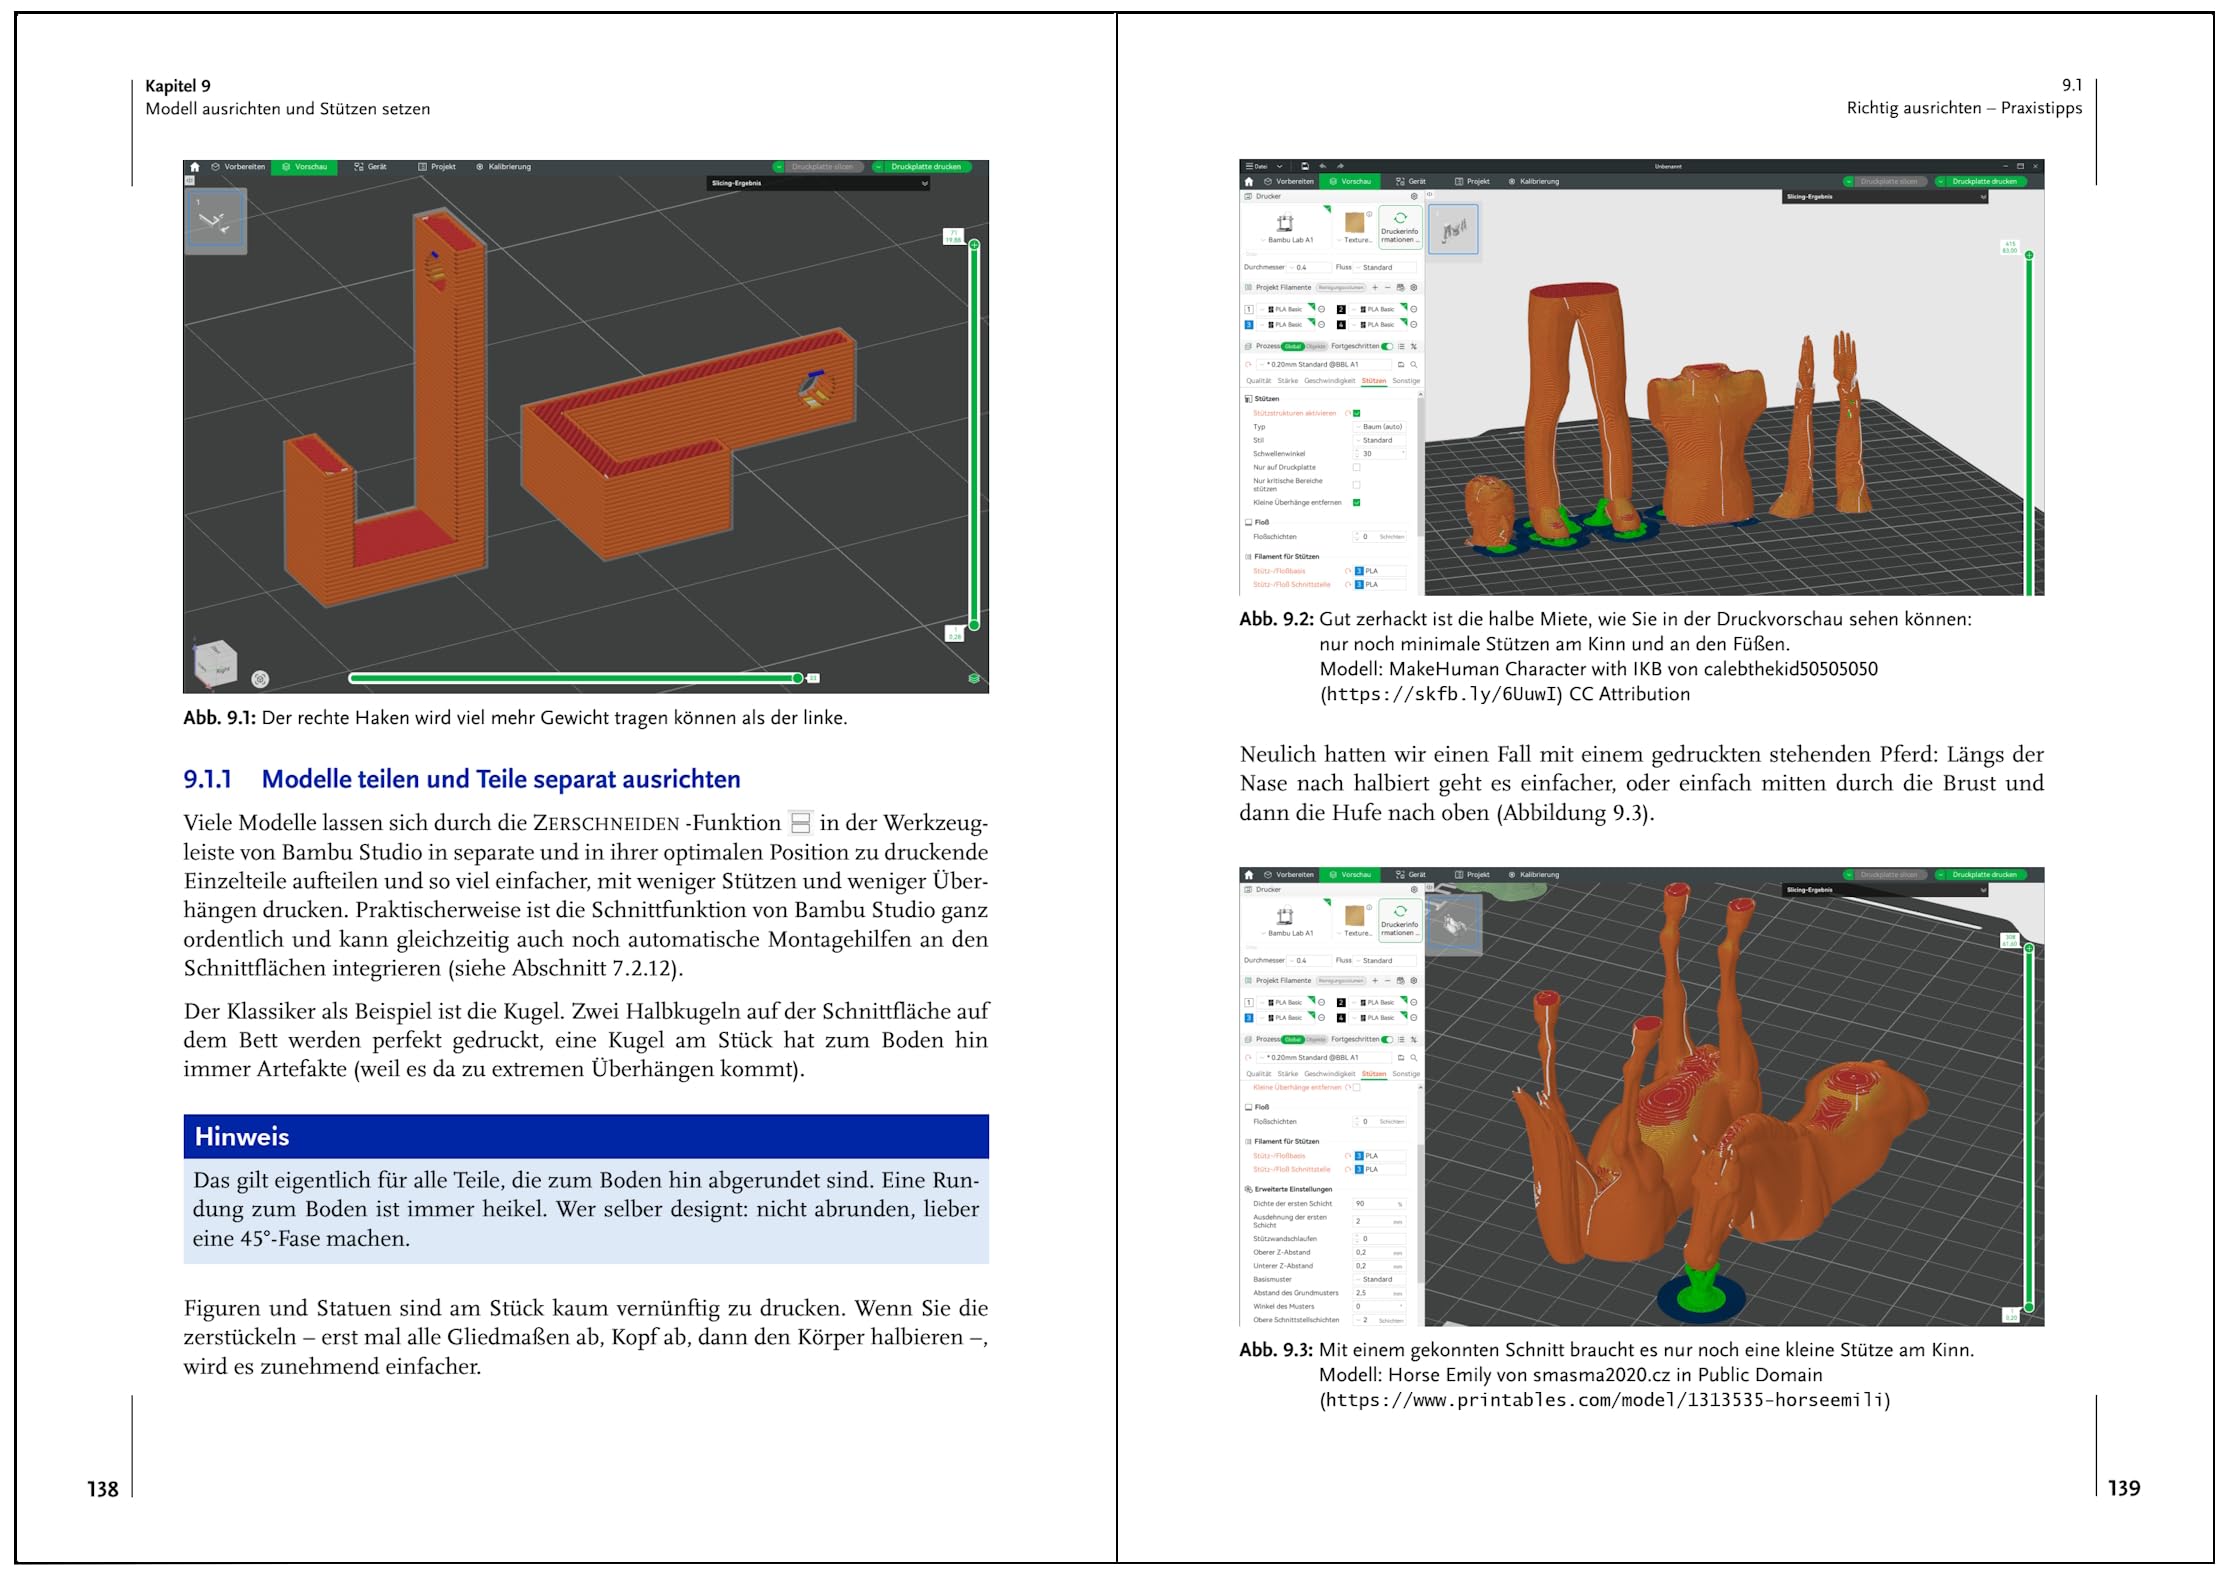Uncheck Kleine Überhänge entfernen in Abb. 9.2
Image resolution: width=2231 pixels, height=1579 pixels.
click(1357, 503)
